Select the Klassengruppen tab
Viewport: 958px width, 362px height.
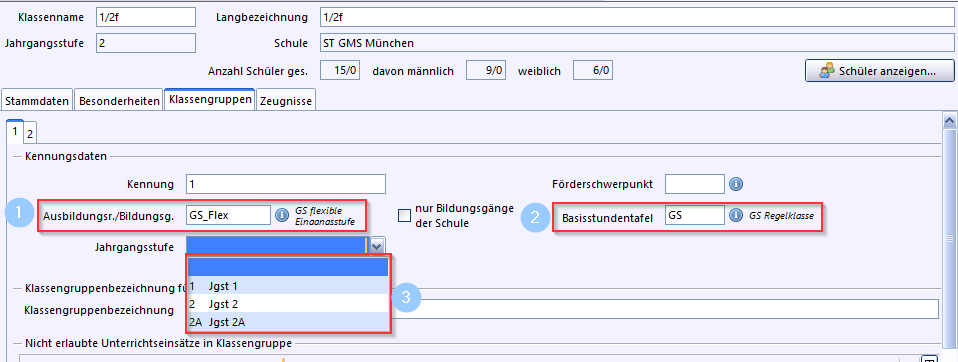210,100
